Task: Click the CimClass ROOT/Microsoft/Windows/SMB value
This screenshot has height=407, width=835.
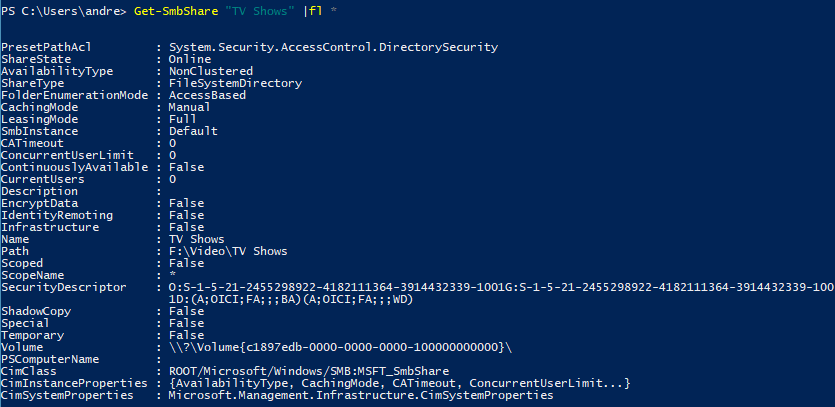Action: point(309,371)
